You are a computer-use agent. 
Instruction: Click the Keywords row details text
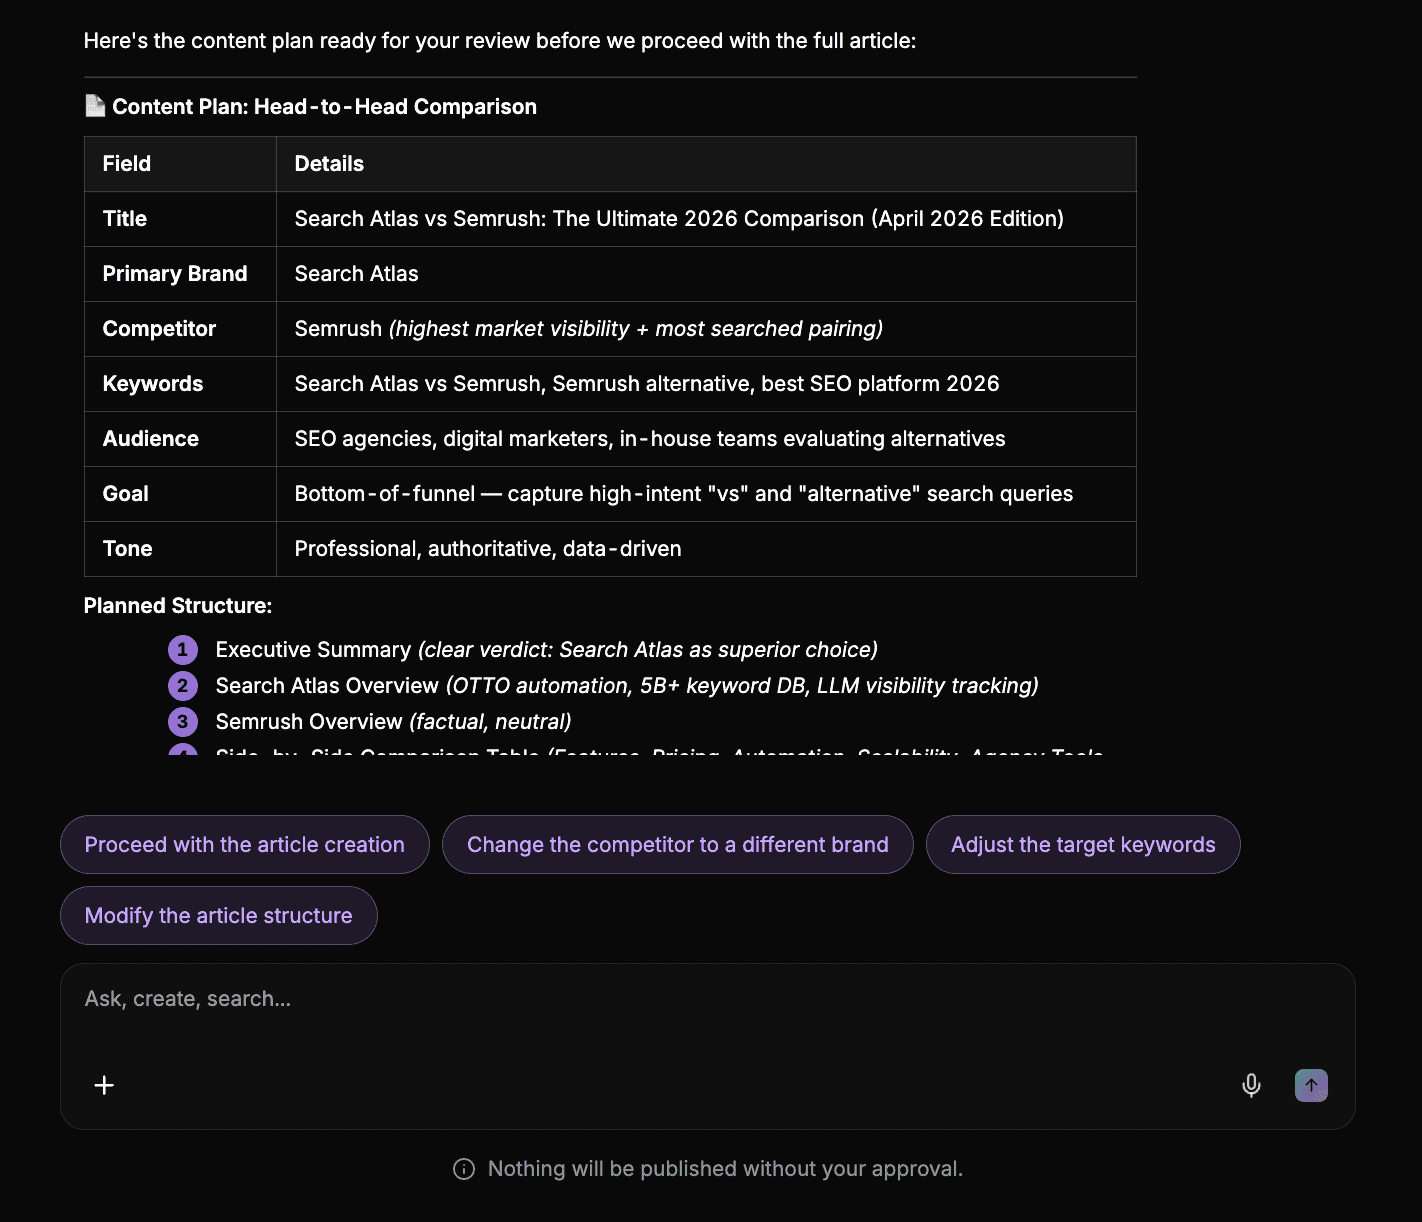point(647,384)
